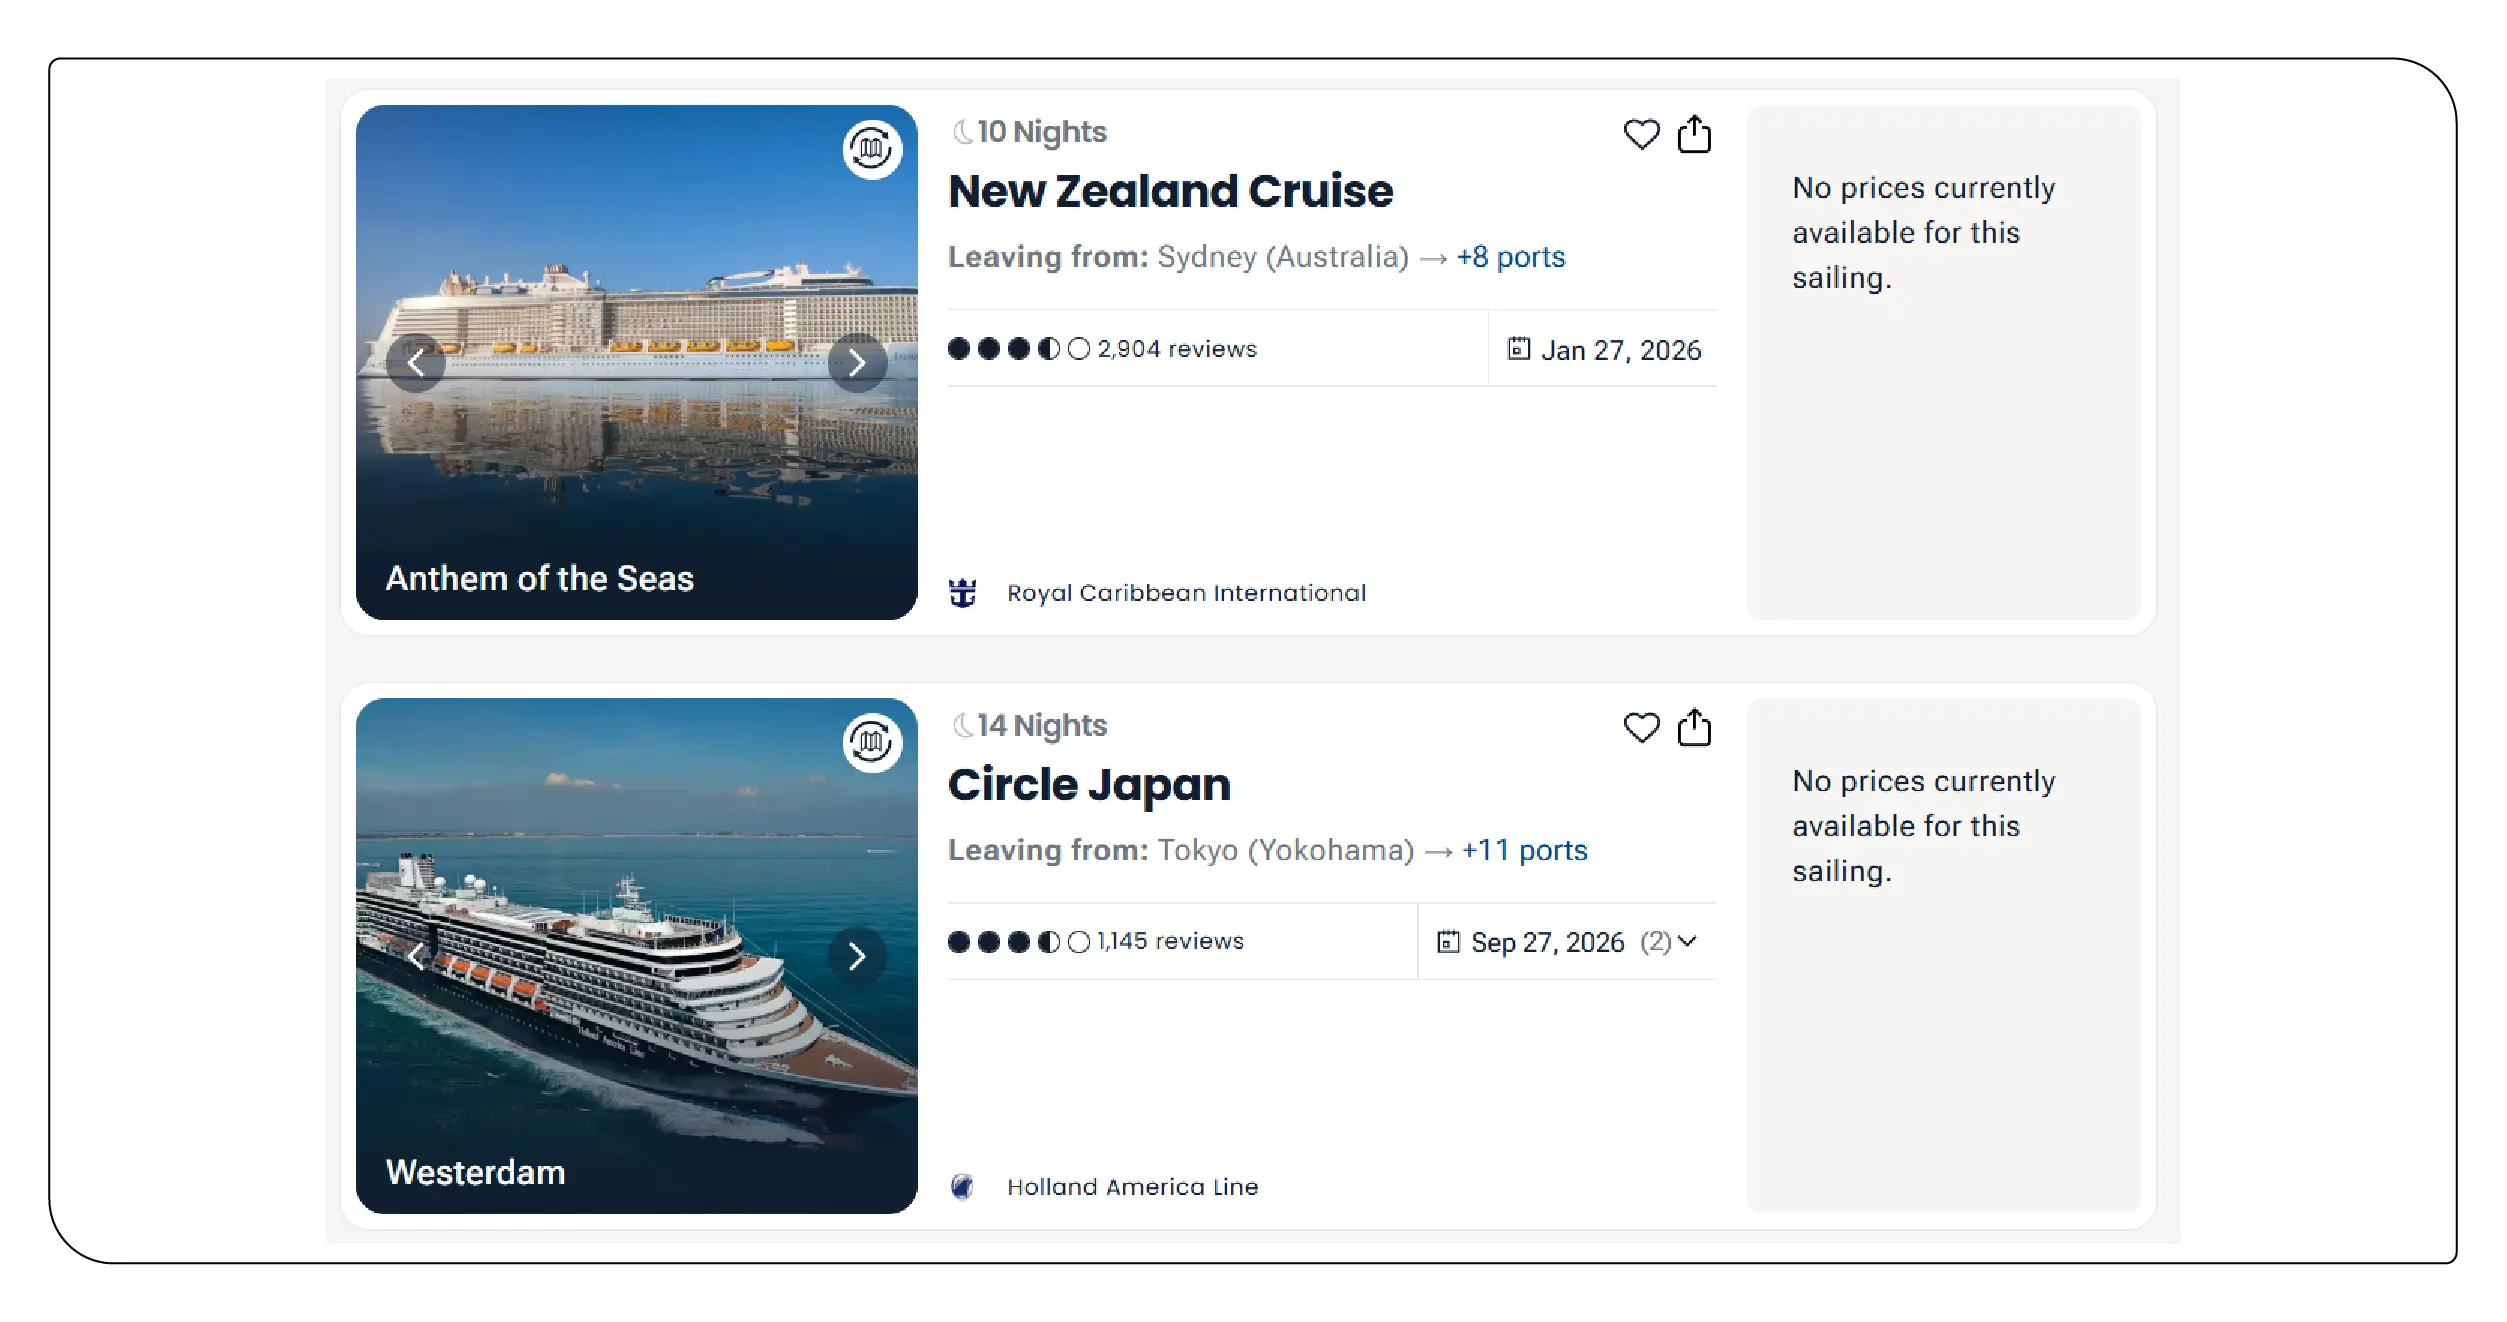Share the Circle Japan cruise listing
This screenshot has width=2507, height=1322.
[1693, 727]
